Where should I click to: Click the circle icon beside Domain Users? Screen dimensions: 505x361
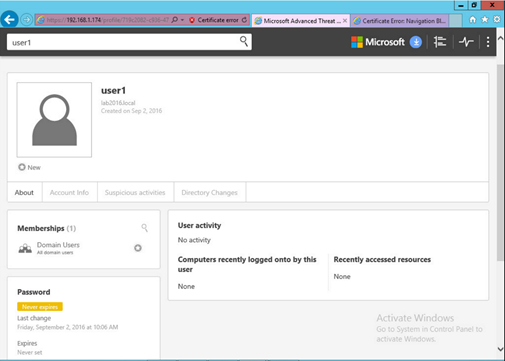point(138,248)
